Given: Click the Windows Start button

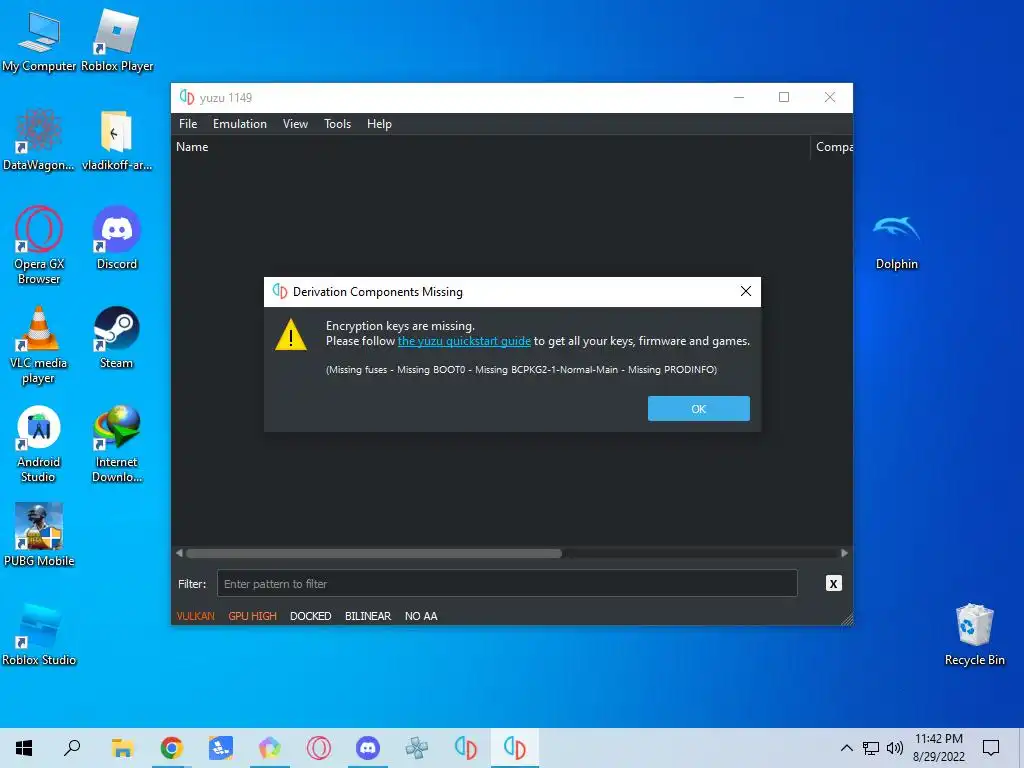Looking at the screenshot, I should pos(24,748).
